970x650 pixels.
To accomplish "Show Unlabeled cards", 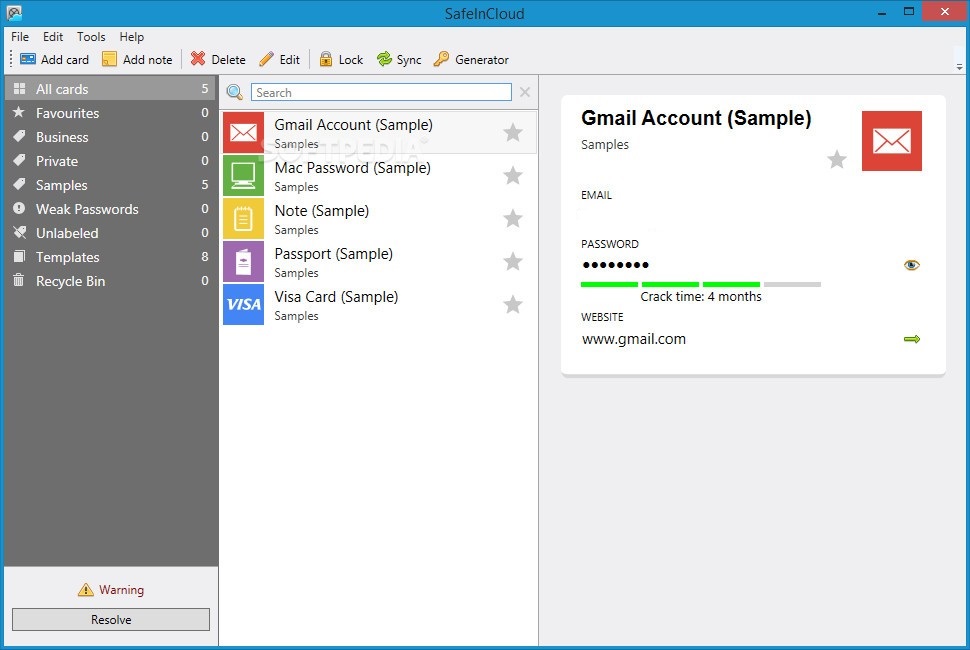I will (x=111, y=233).
